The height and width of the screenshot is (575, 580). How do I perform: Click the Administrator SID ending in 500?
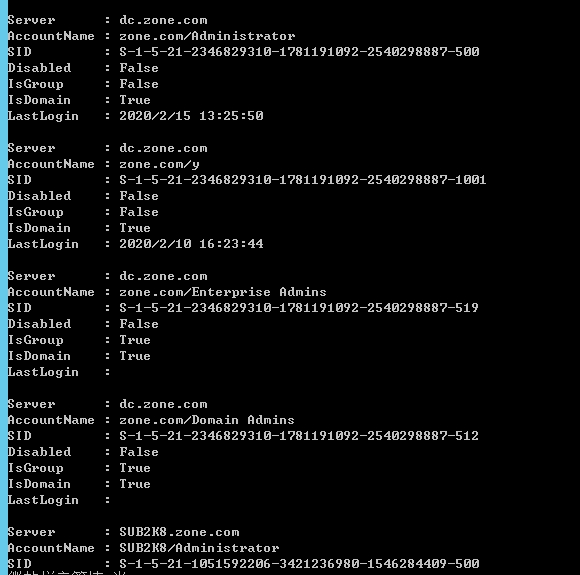point(299,51)
